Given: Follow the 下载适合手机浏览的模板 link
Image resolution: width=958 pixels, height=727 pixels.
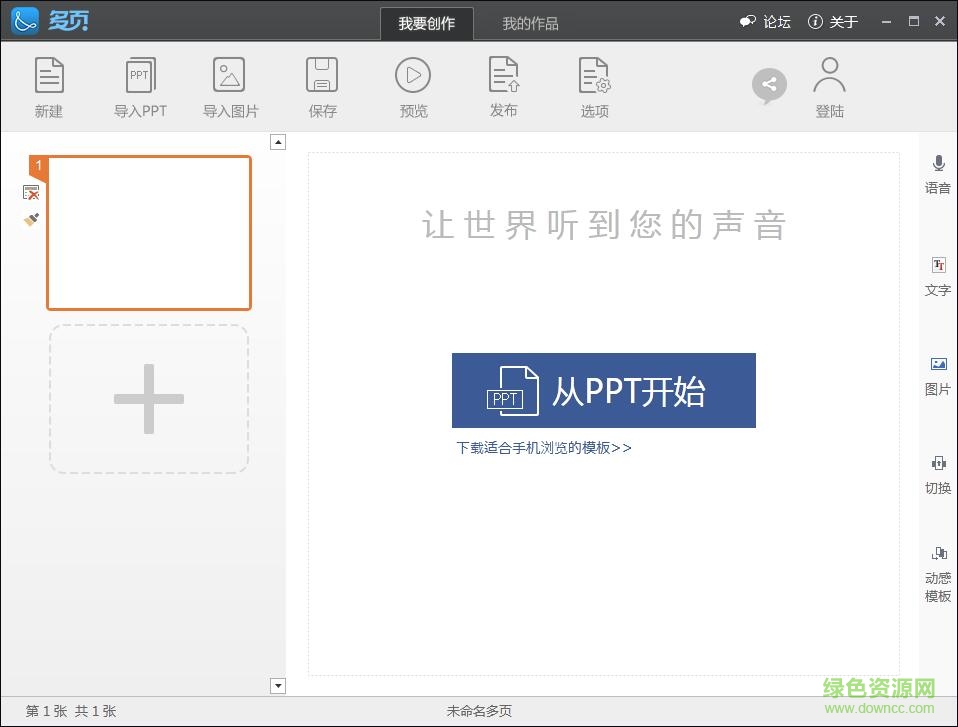Looking at the screenshot, I should point(543,448).
